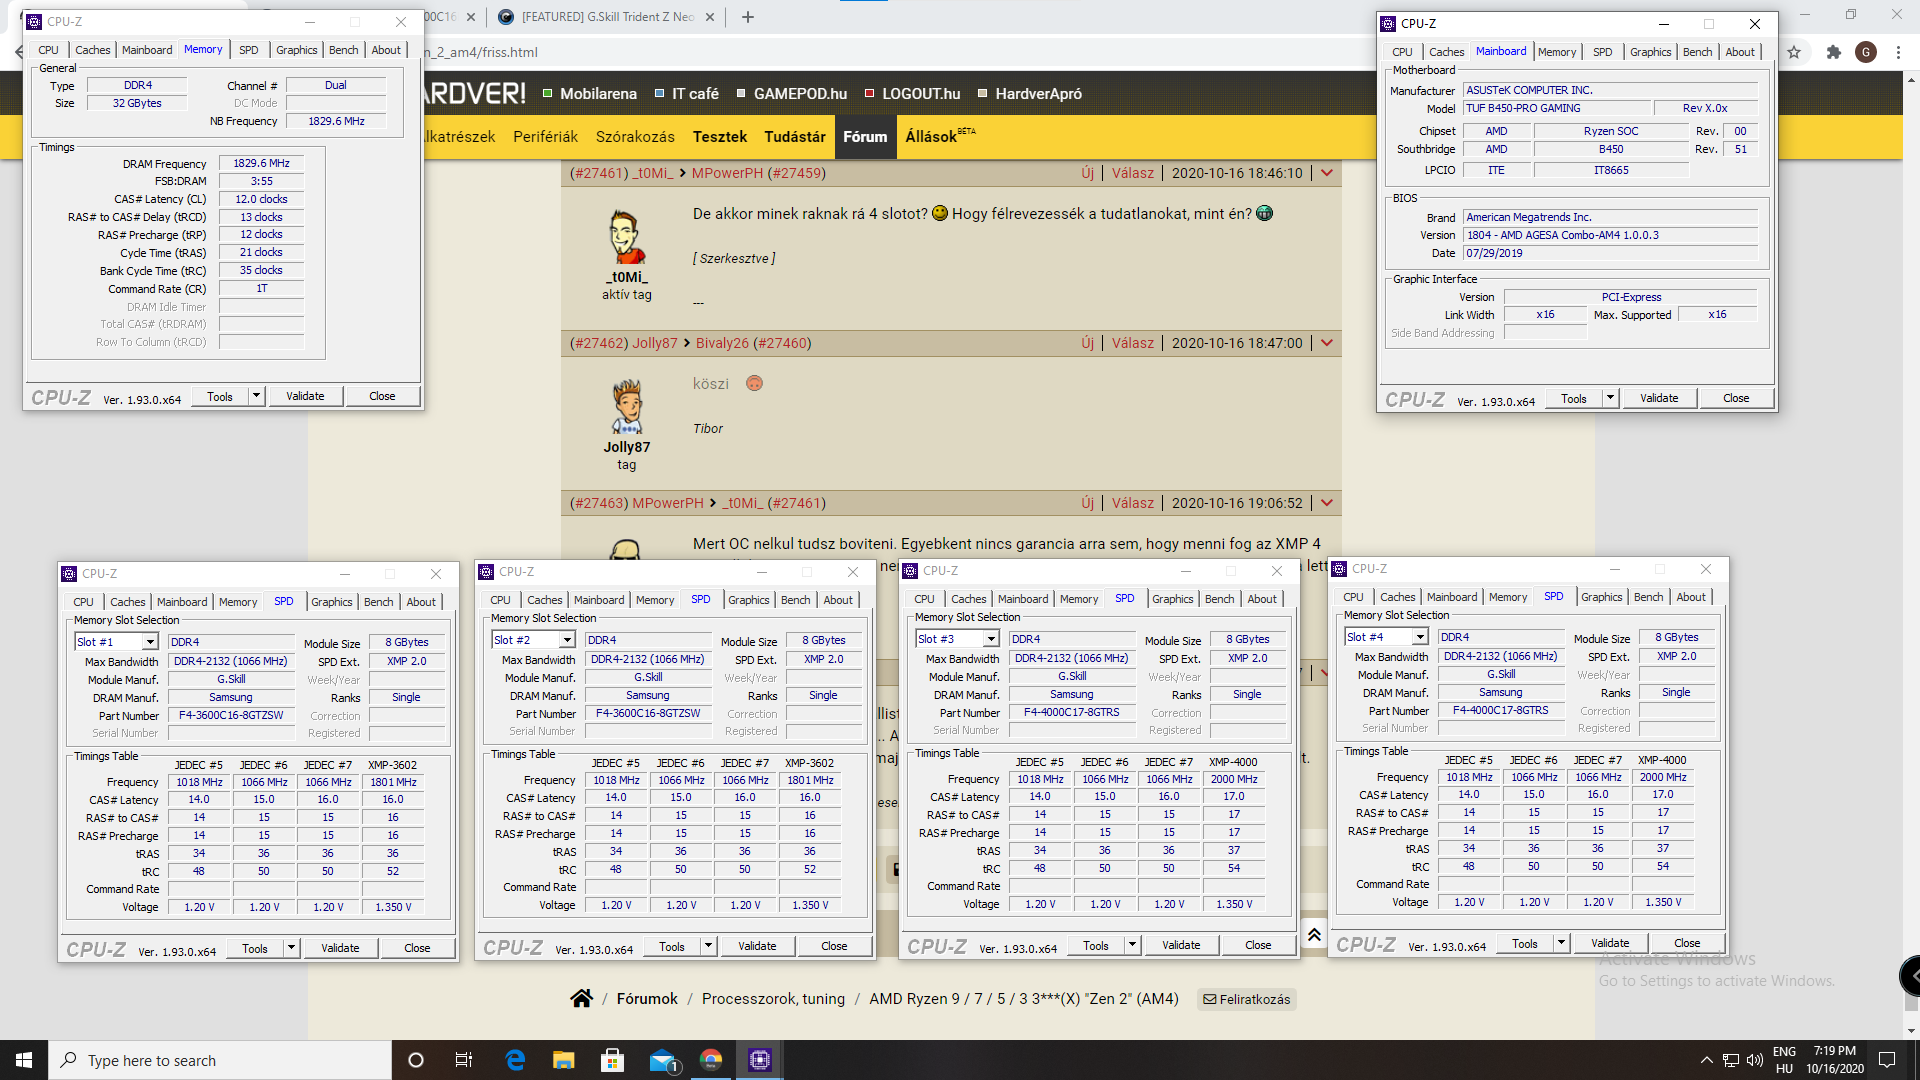The height and width of the screenshot is (1080, 1920).
Task: Open new browser tab plus button
Action: (748, 17)
